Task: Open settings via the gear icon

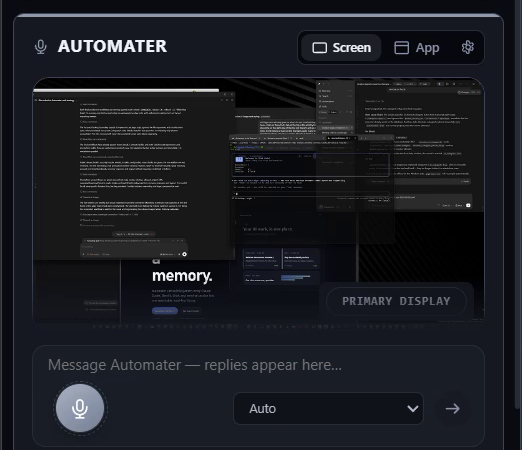Action: point(467,47)
